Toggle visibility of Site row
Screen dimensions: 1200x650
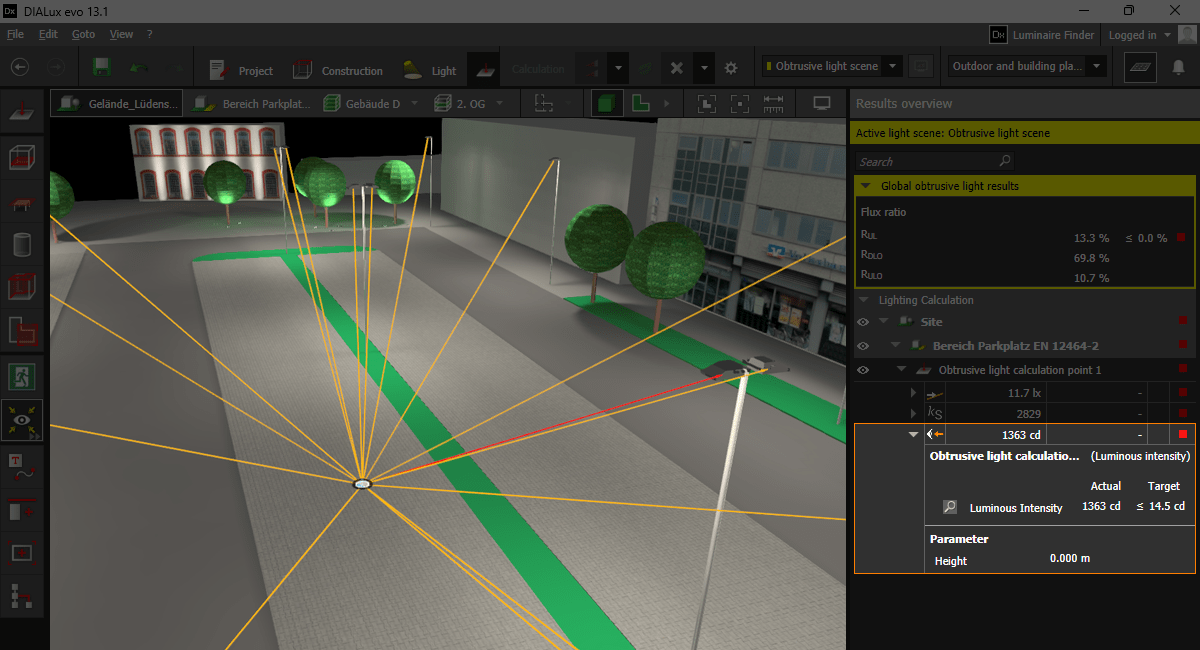tap(863, 322)
